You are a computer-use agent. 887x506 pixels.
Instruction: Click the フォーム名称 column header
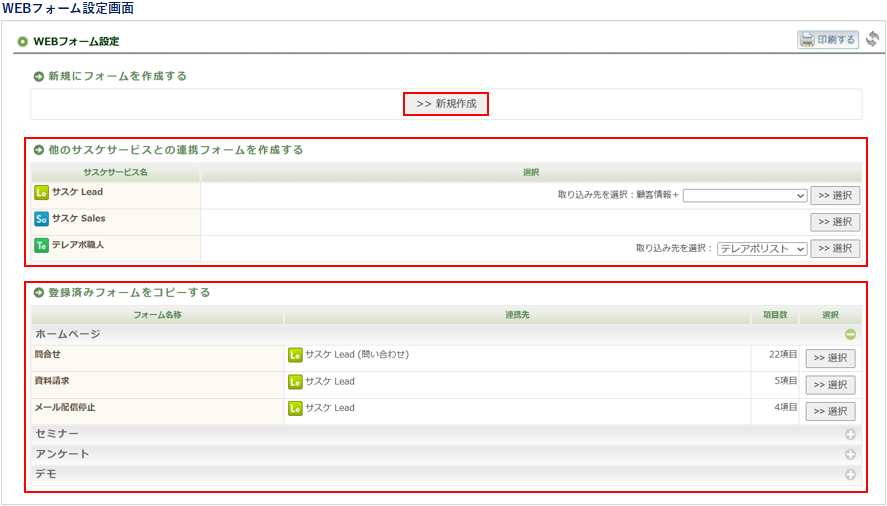(x=157, y=315)
